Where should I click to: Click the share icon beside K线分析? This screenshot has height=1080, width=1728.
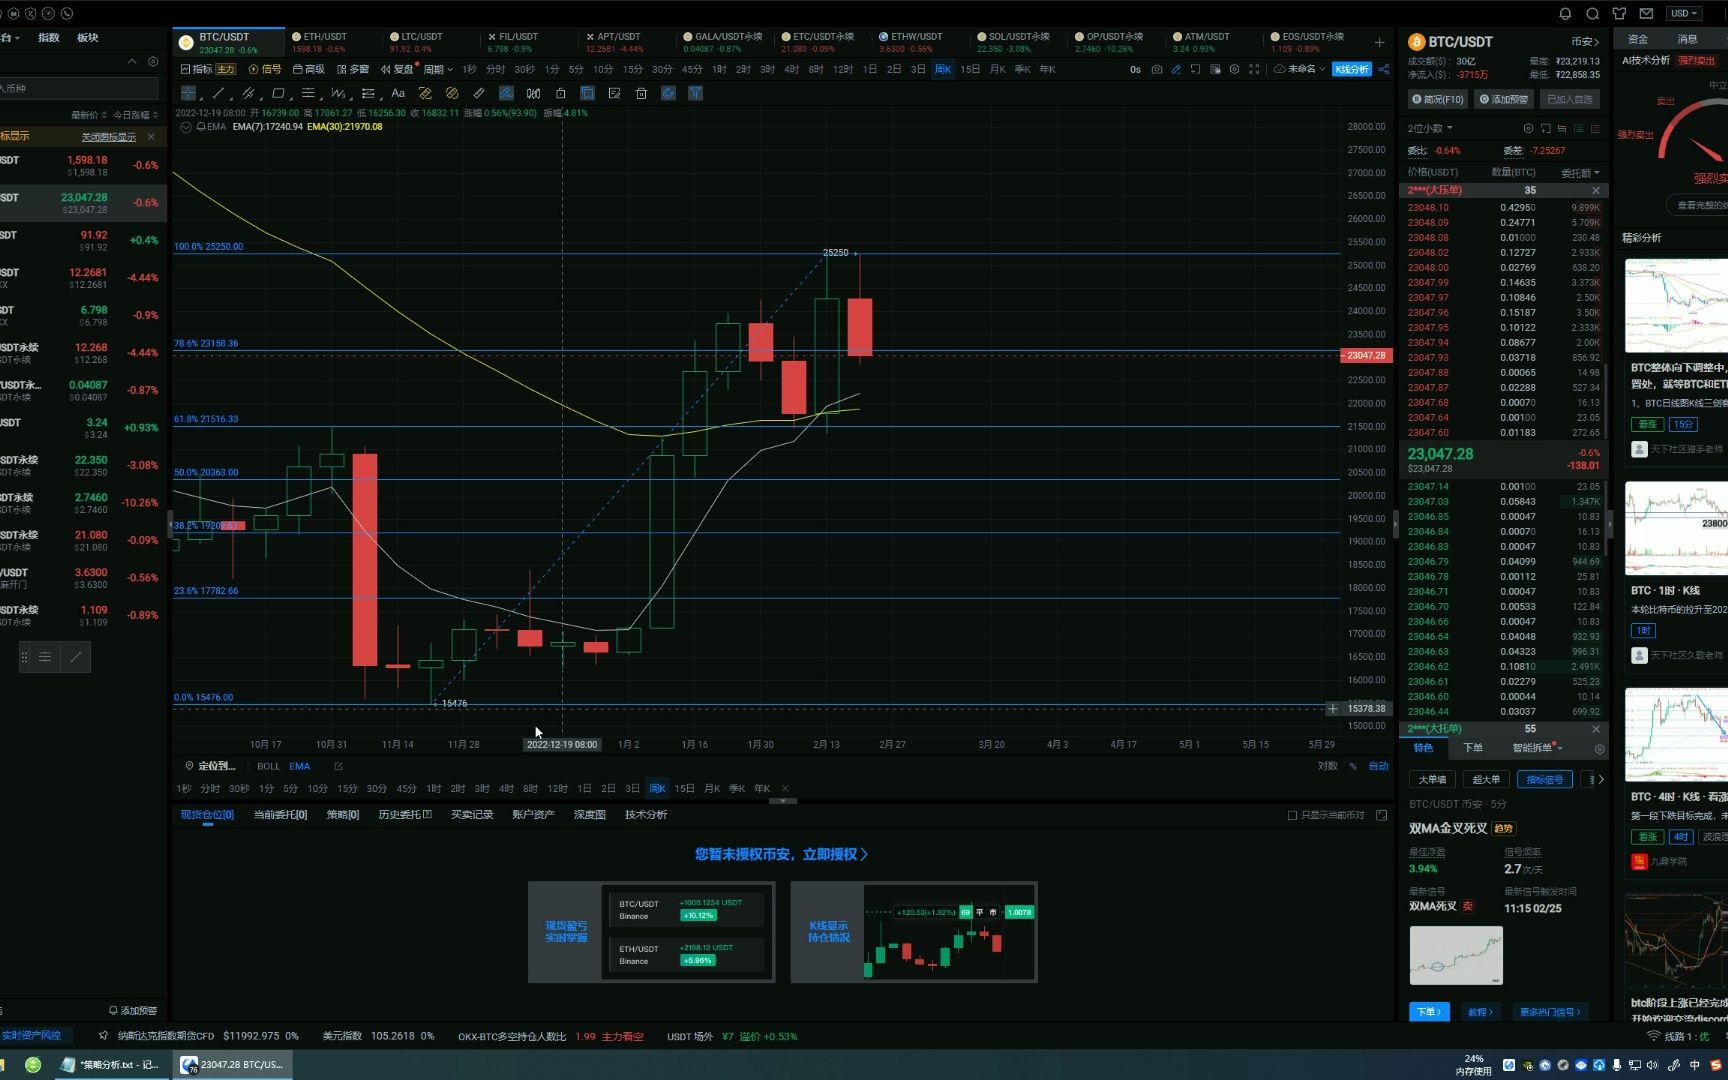coord(1384,69)
